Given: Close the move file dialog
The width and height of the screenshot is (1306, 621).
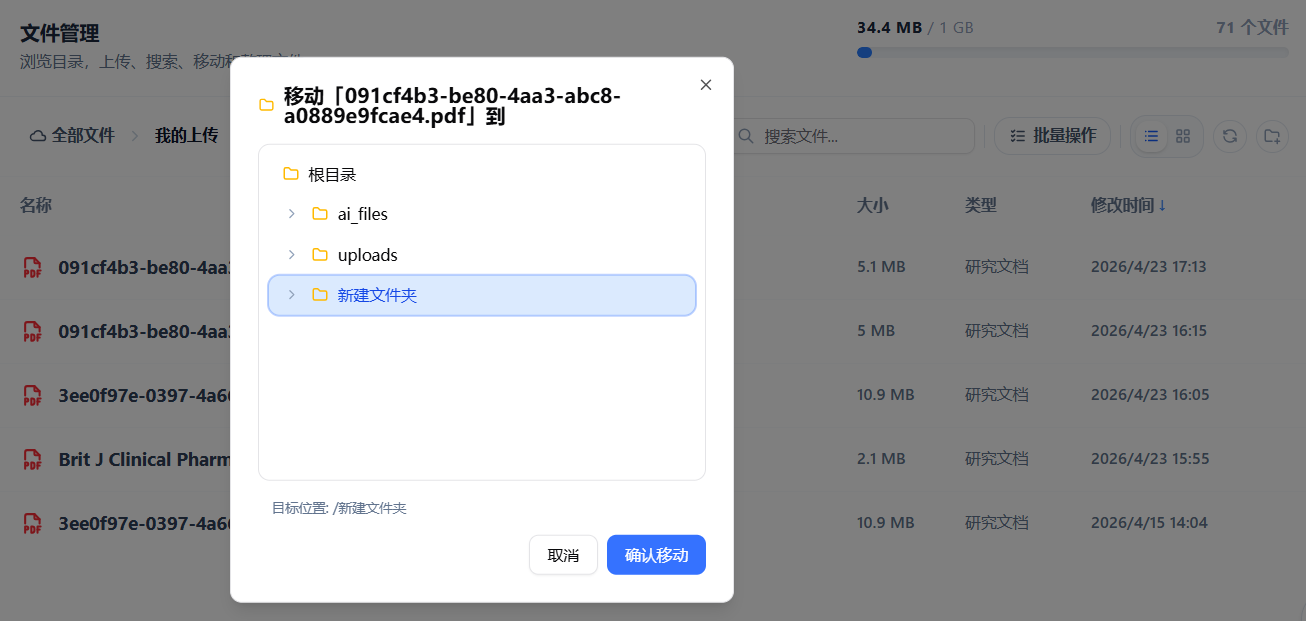Looking at the screenshot, I should coord(706,85).
